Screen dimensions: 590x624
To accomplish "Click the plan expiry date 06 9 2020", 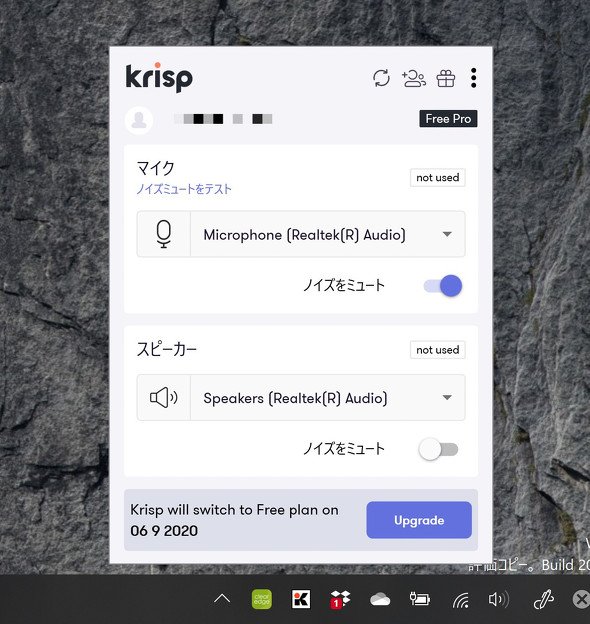I will tap(164, 531).
